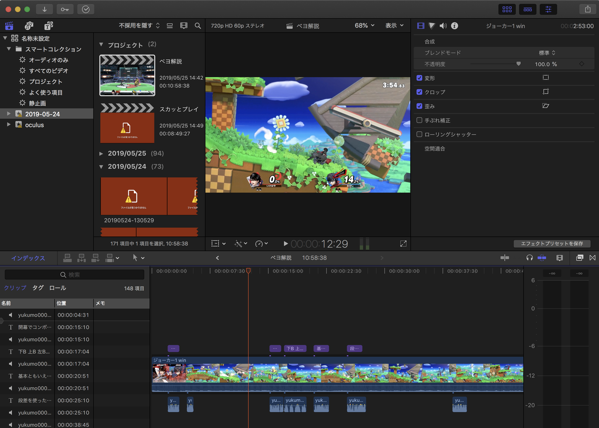Open the effects browser icon
Screen dimensions: 599x428
click(580, 258)
